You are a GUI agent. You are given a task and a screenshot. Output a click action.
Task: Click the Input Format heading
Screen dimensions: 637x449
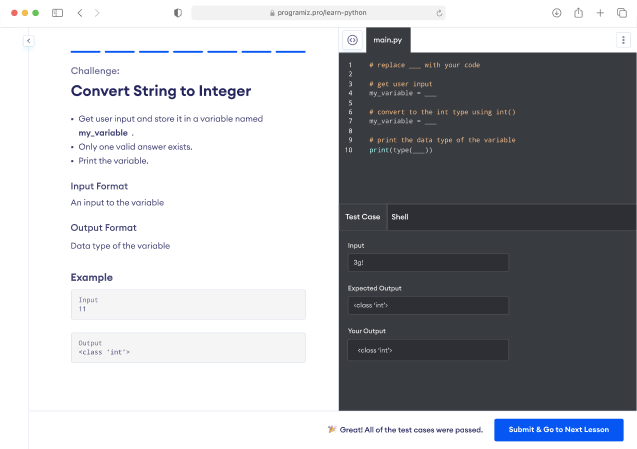99,186
